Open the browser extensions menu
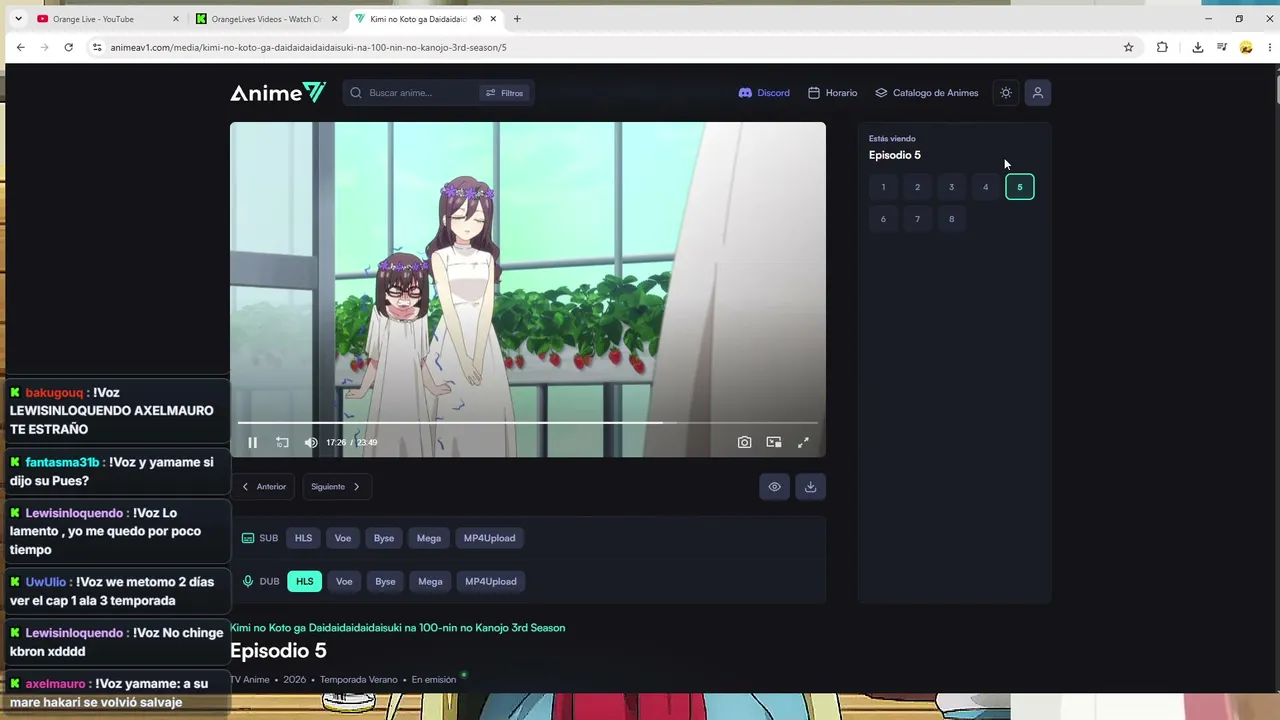The width and height of the screenshot is (1280, 720). click(x=1162, y=47)
